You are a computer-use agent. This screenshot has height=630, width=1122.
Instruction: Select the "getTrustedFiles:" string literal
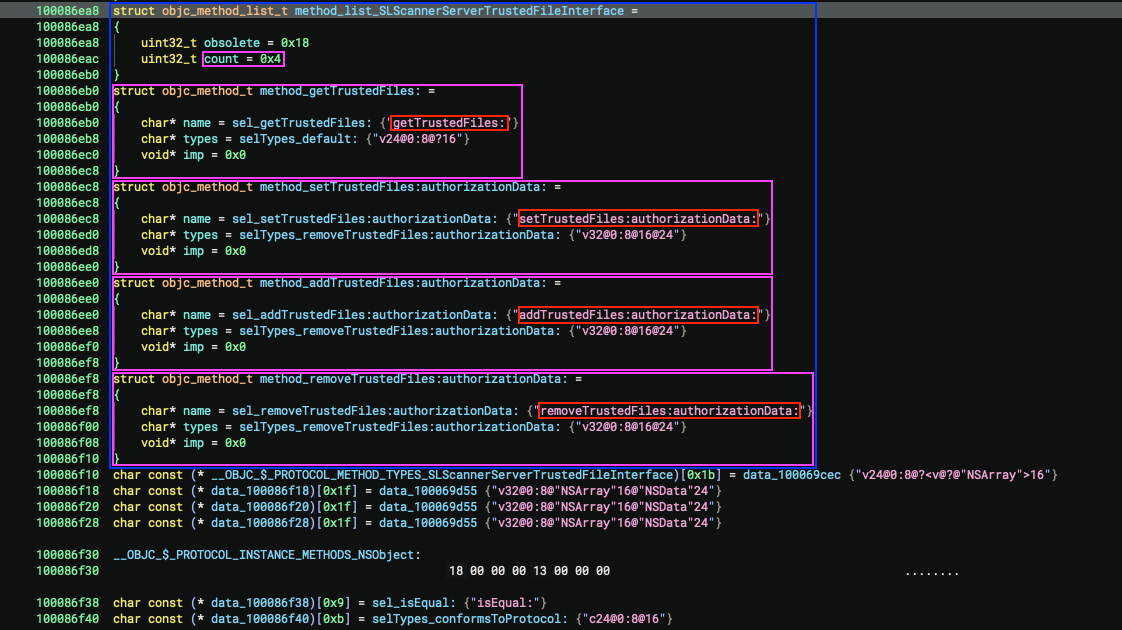pyautogui.click(x=450, y=123)
